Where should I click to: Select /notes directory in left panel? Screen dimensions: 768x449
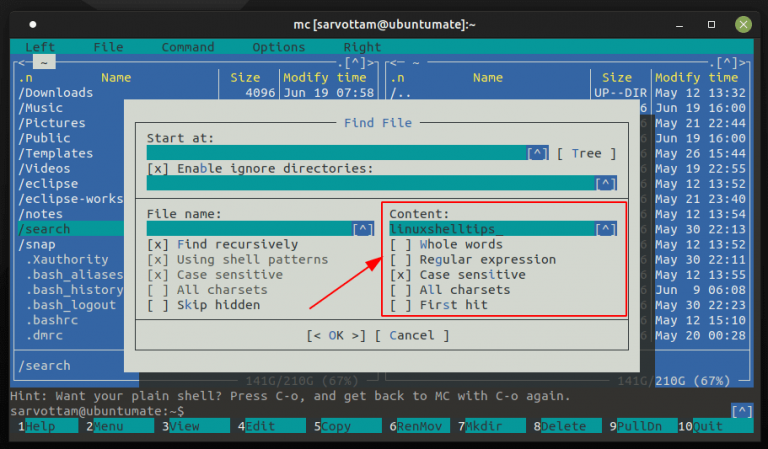click(40, 214)
